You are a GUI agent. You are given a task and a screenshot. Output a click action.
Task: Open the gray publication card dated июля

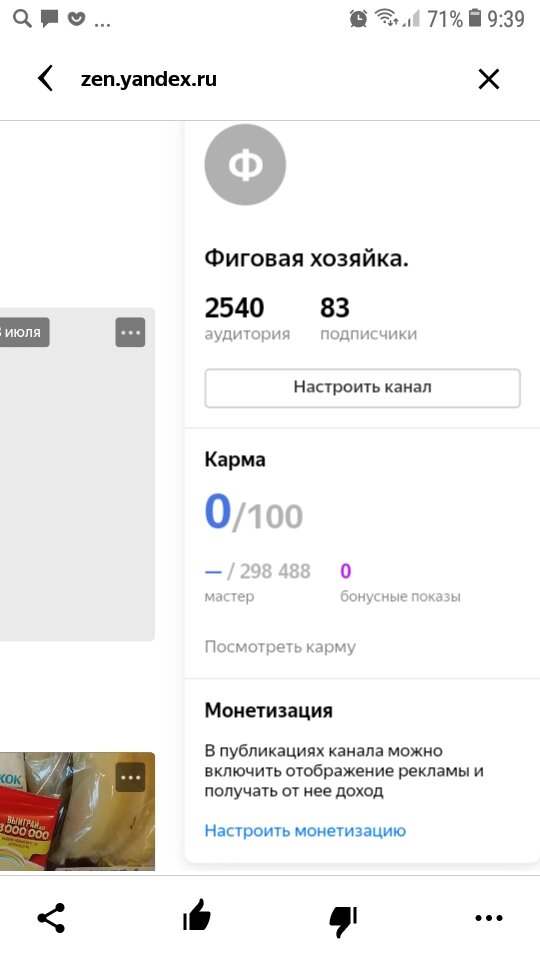pyautogui.click(x=77, y=474)
